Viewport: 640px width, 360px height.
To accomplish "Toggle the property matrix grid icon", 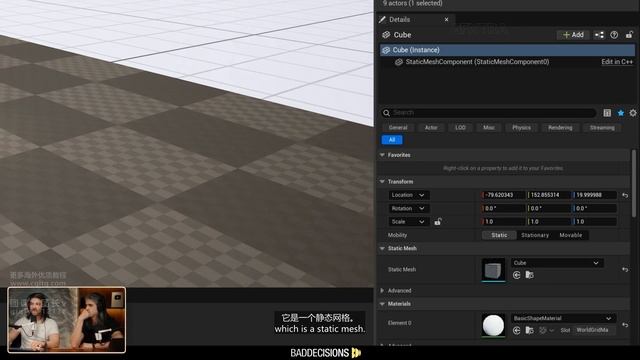I will tap(607, 113).
